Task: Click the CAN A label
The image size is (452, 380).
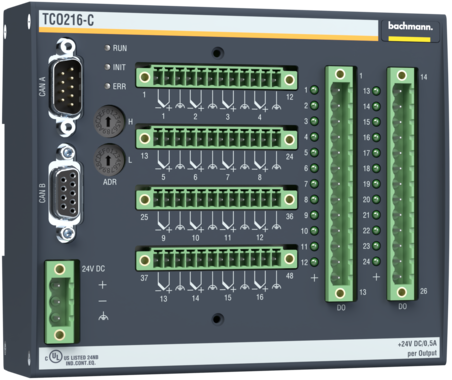Action: (x=43, y=86)
